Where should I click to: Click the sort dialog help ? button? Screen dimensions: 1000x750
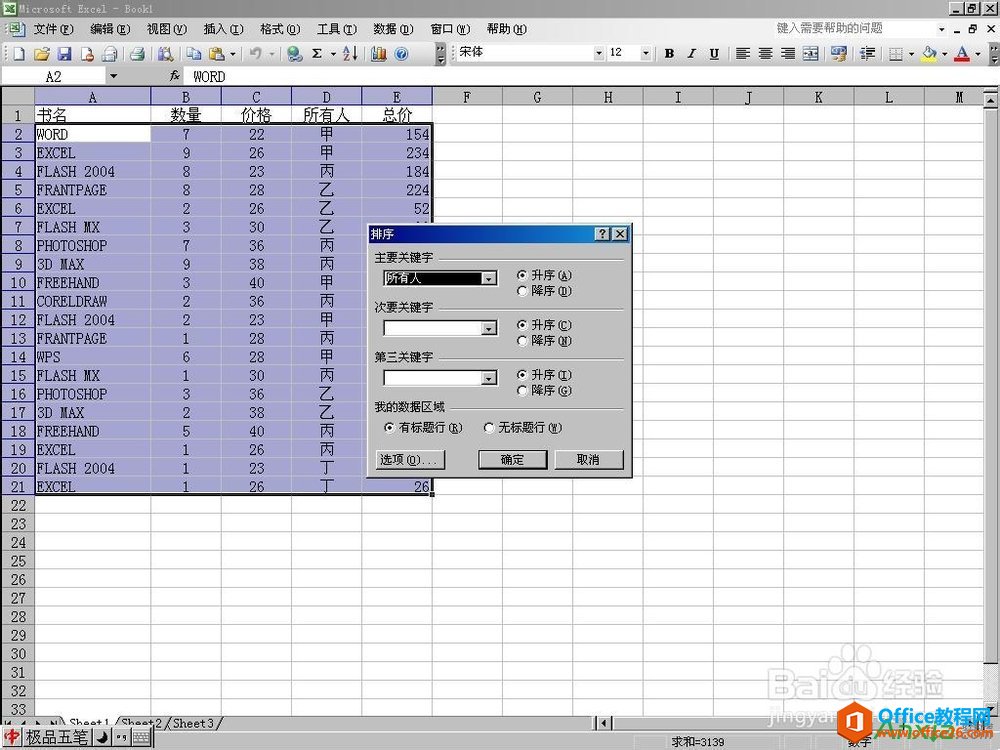pyautogui.click(x=602, y=234)
